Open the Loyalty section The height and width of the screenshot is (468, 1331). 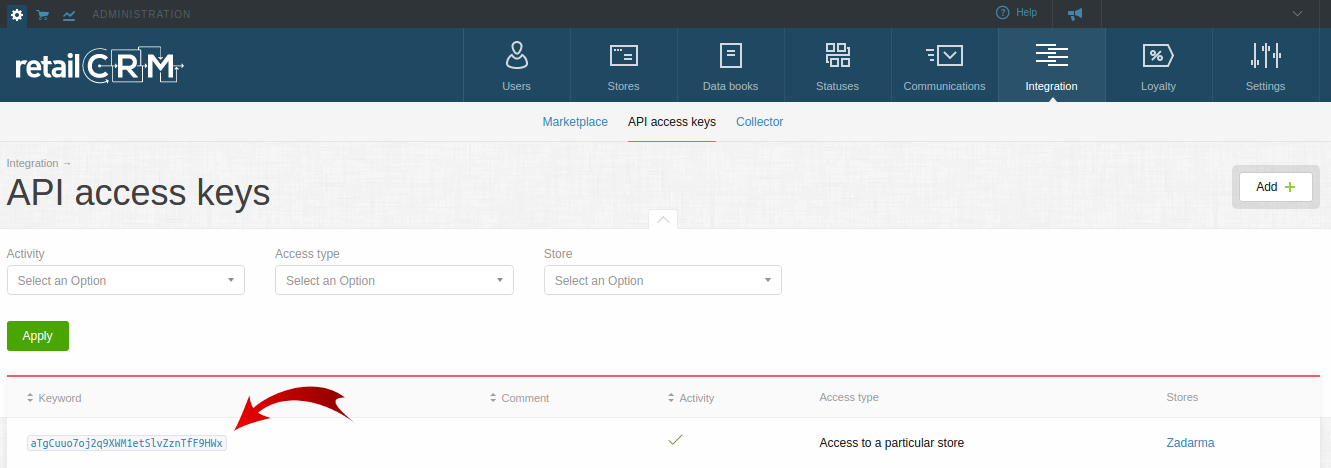1159,65
